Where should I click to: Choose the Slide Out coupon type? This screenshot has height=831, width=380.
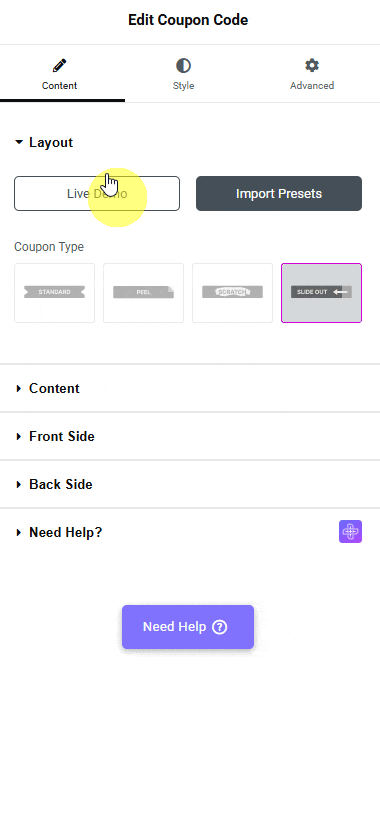[322, 293]
